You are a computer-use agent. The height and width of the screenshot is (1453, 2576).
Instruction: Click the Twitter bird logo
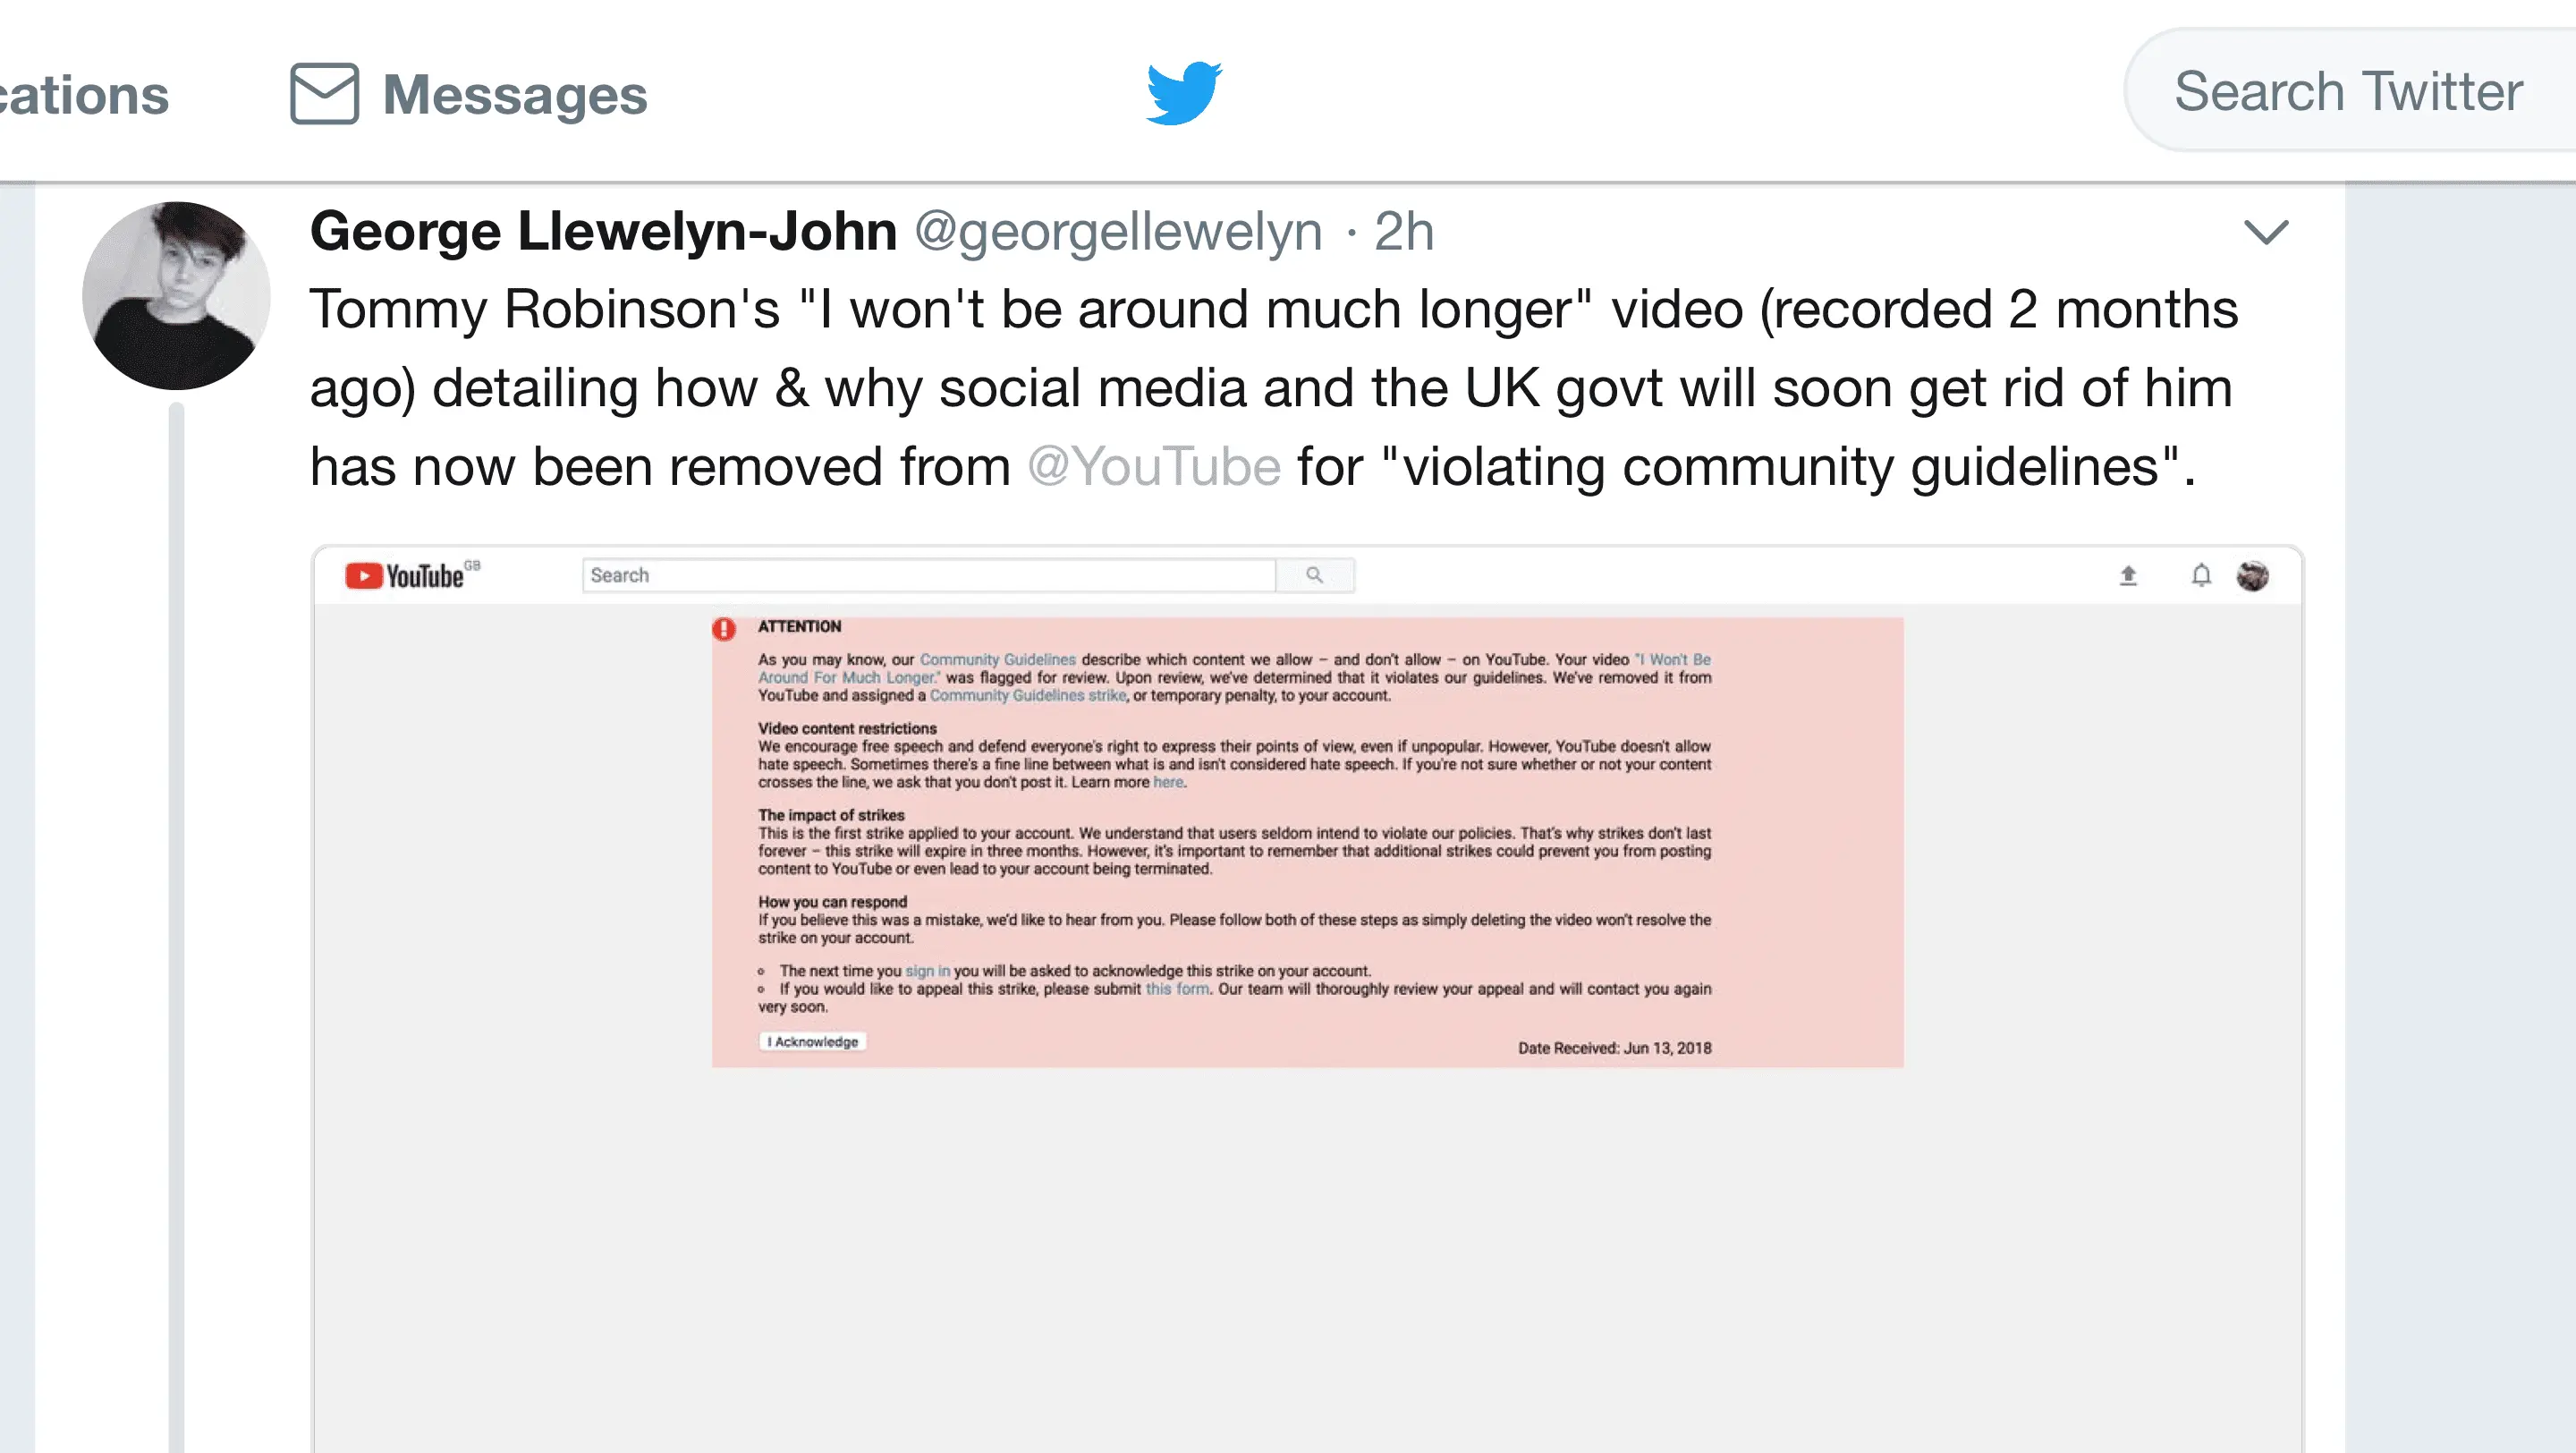(x=1184, y=93)
